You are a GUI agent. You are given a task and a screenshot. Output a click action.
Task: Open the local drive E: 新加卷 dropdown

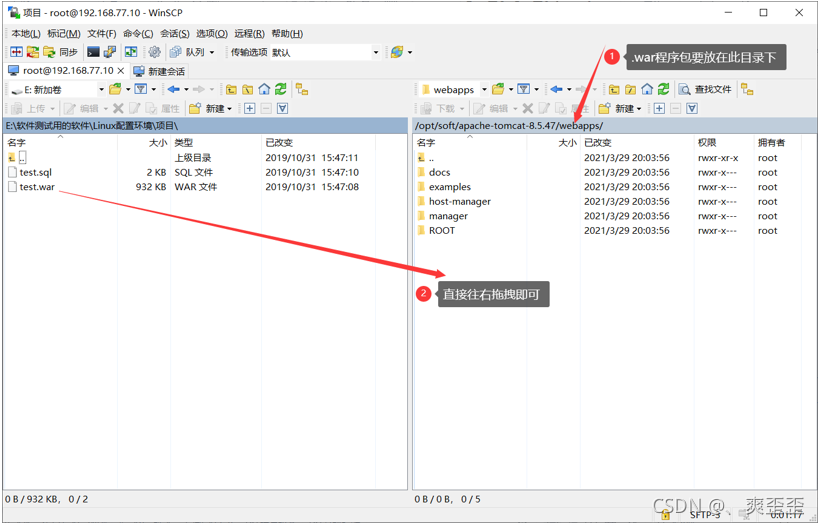pyautogui.click(x=57, y=90)
